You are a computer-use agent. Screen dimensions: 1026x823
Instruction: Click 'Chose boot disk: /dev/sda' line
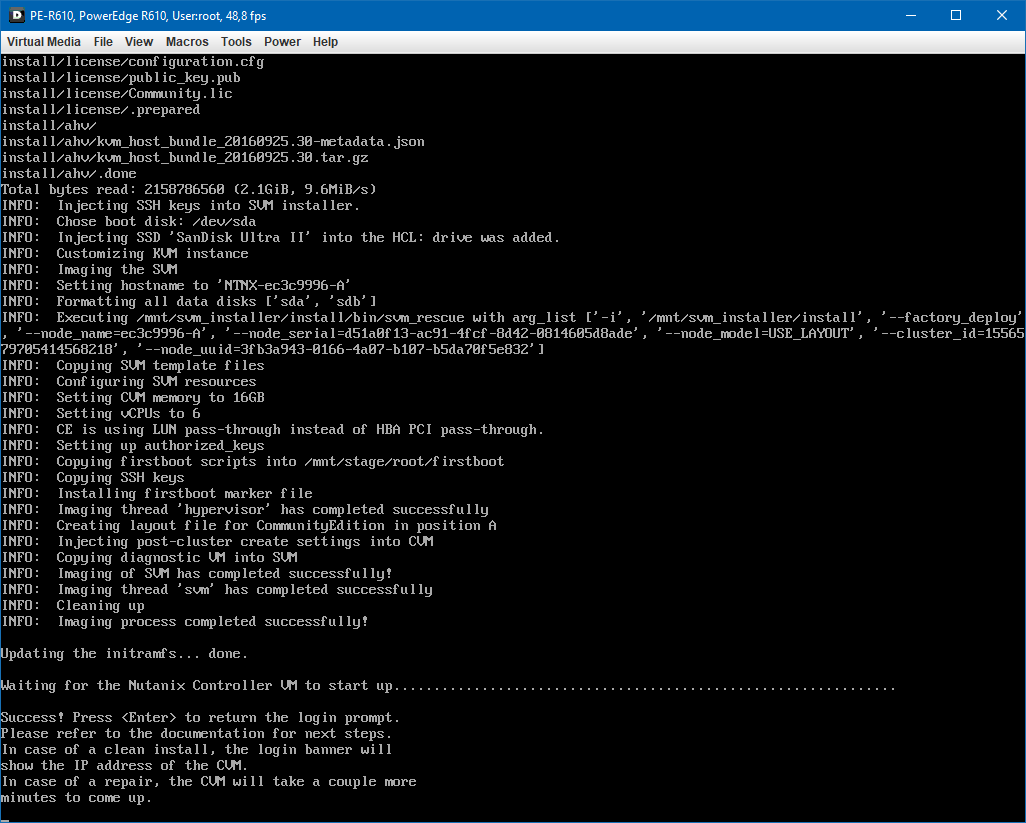click(x=128, y=222)
